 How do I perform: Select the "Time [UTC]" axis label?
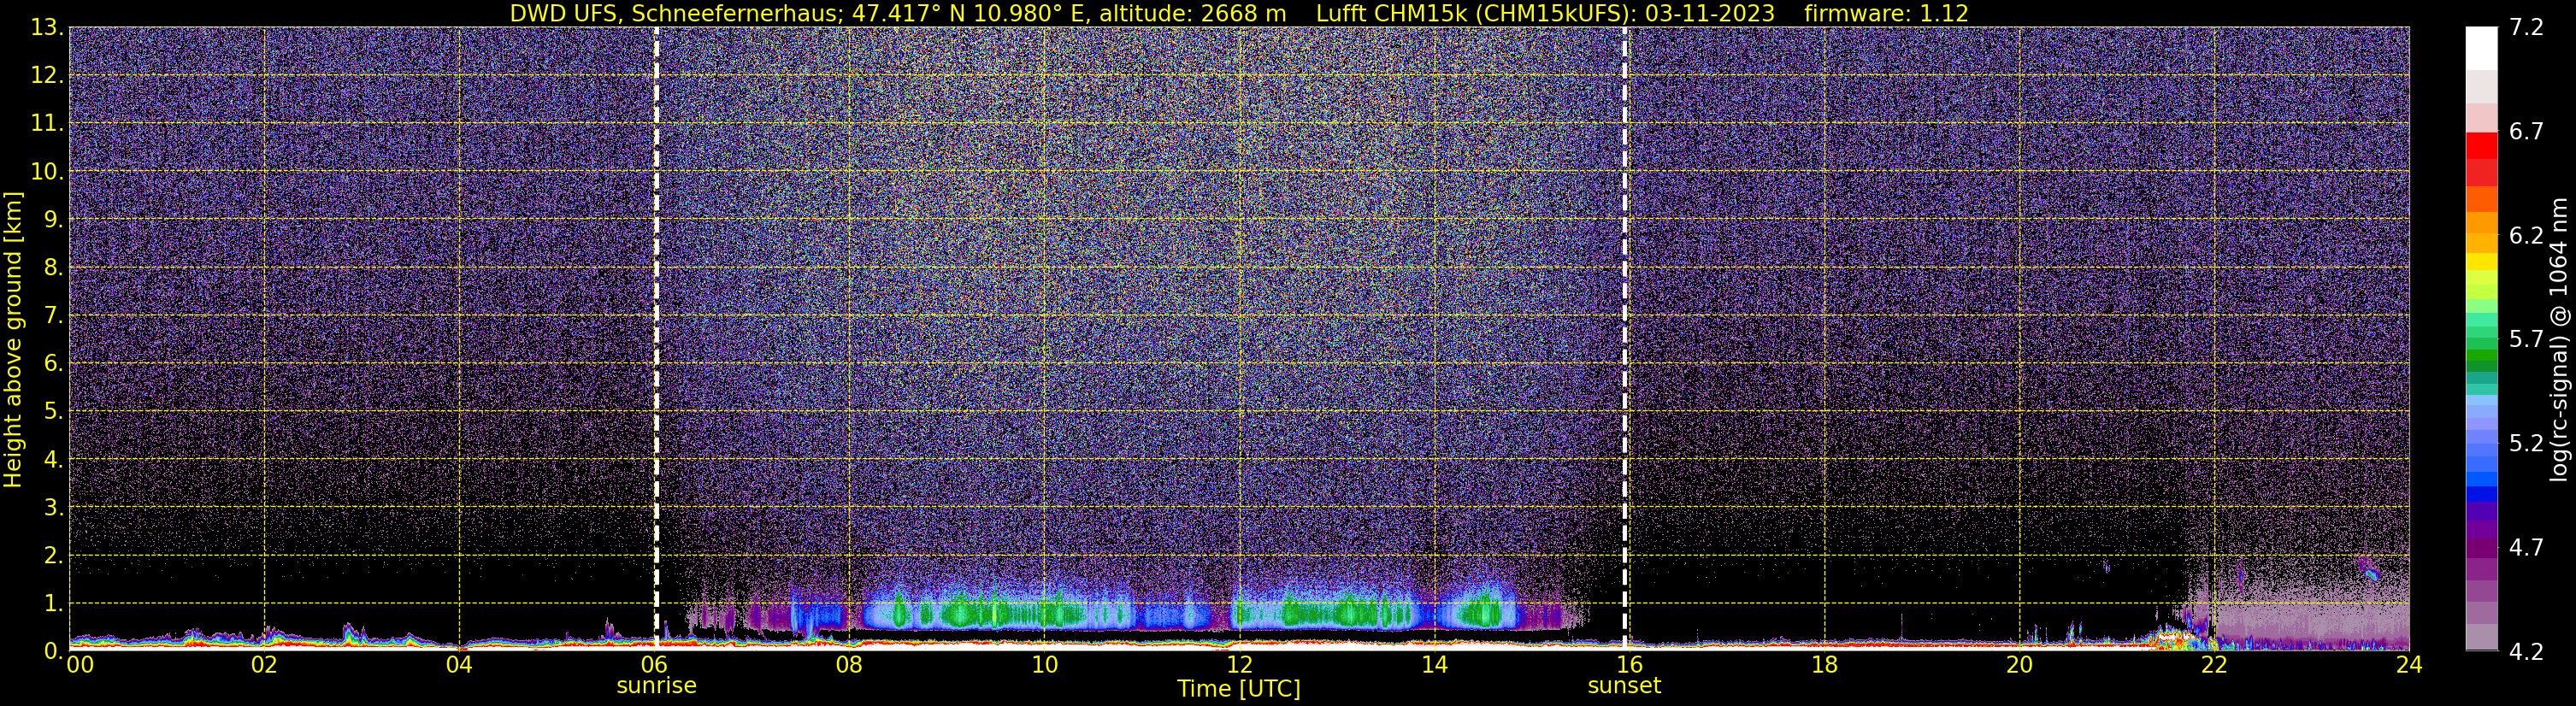click(x=1239, y=689)
